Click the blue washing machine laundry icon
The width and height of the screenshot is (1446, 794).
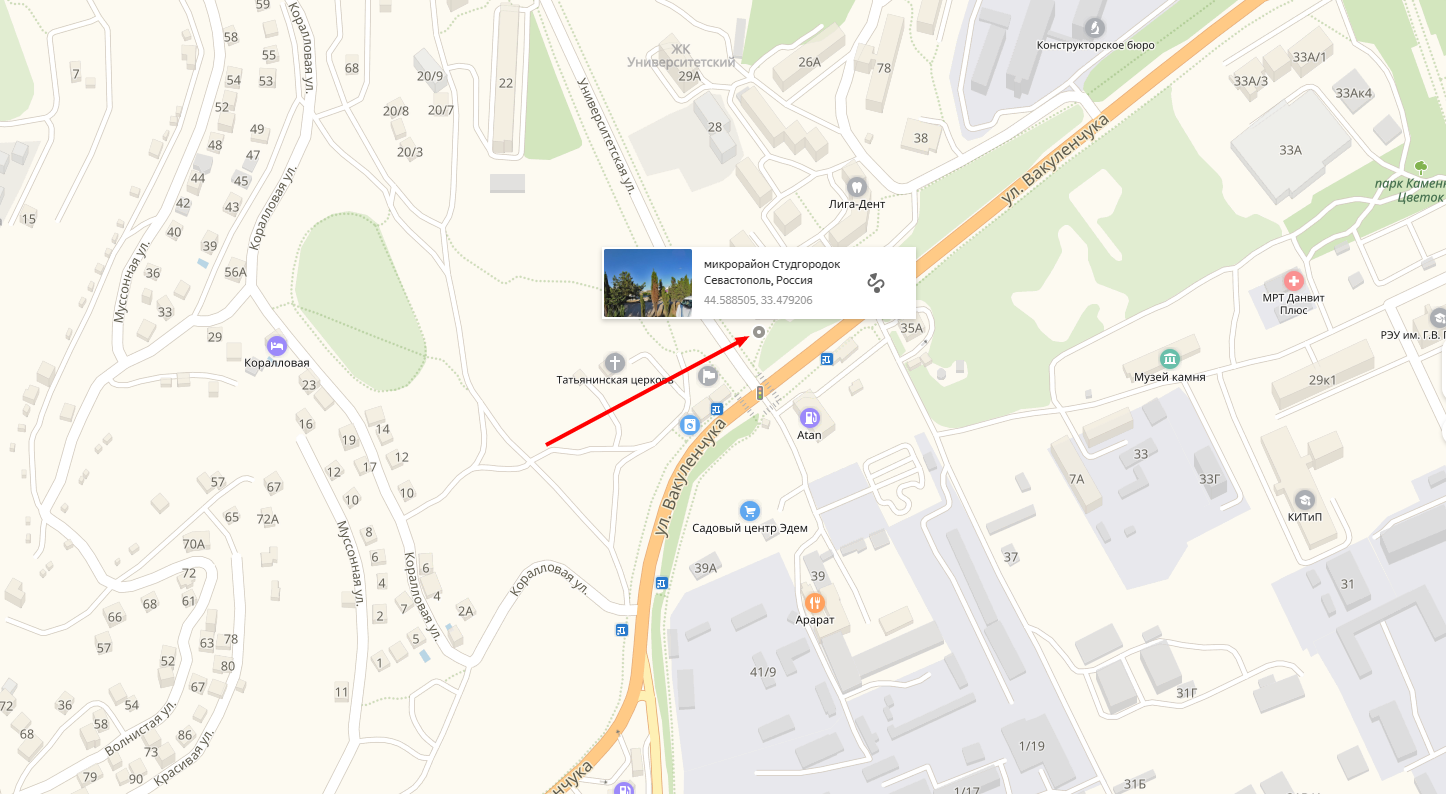click(x=689, y=425)
